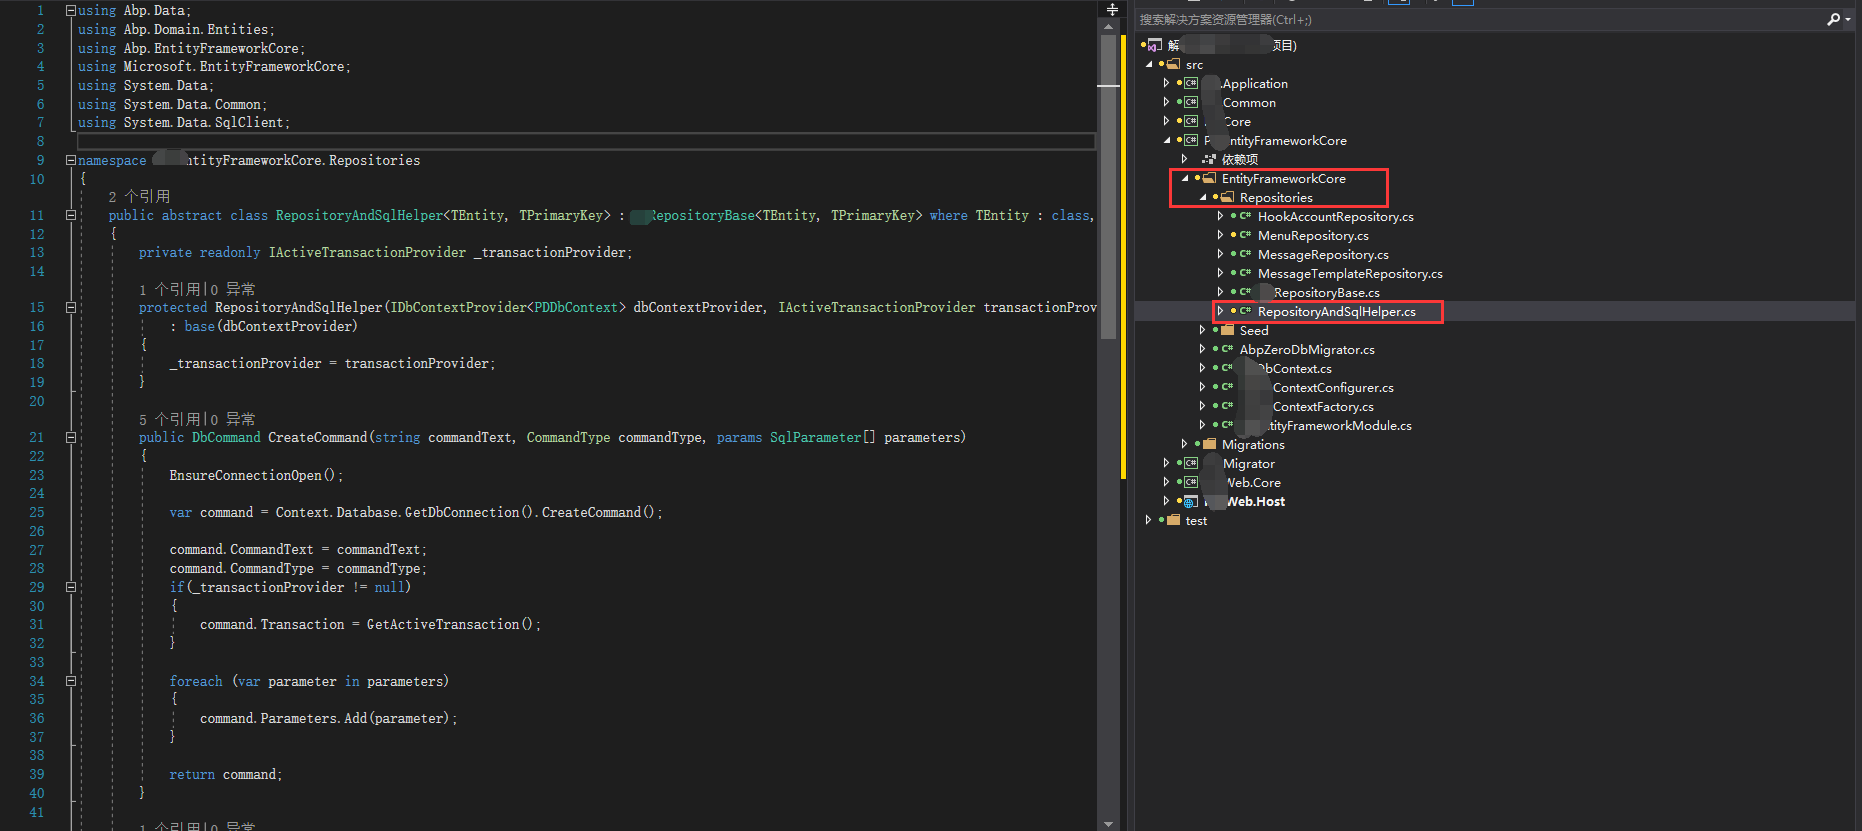Screen dimensions: 1862x831
Task: Collapse the namespace block in editor
Action: click(x=71, y=160)
